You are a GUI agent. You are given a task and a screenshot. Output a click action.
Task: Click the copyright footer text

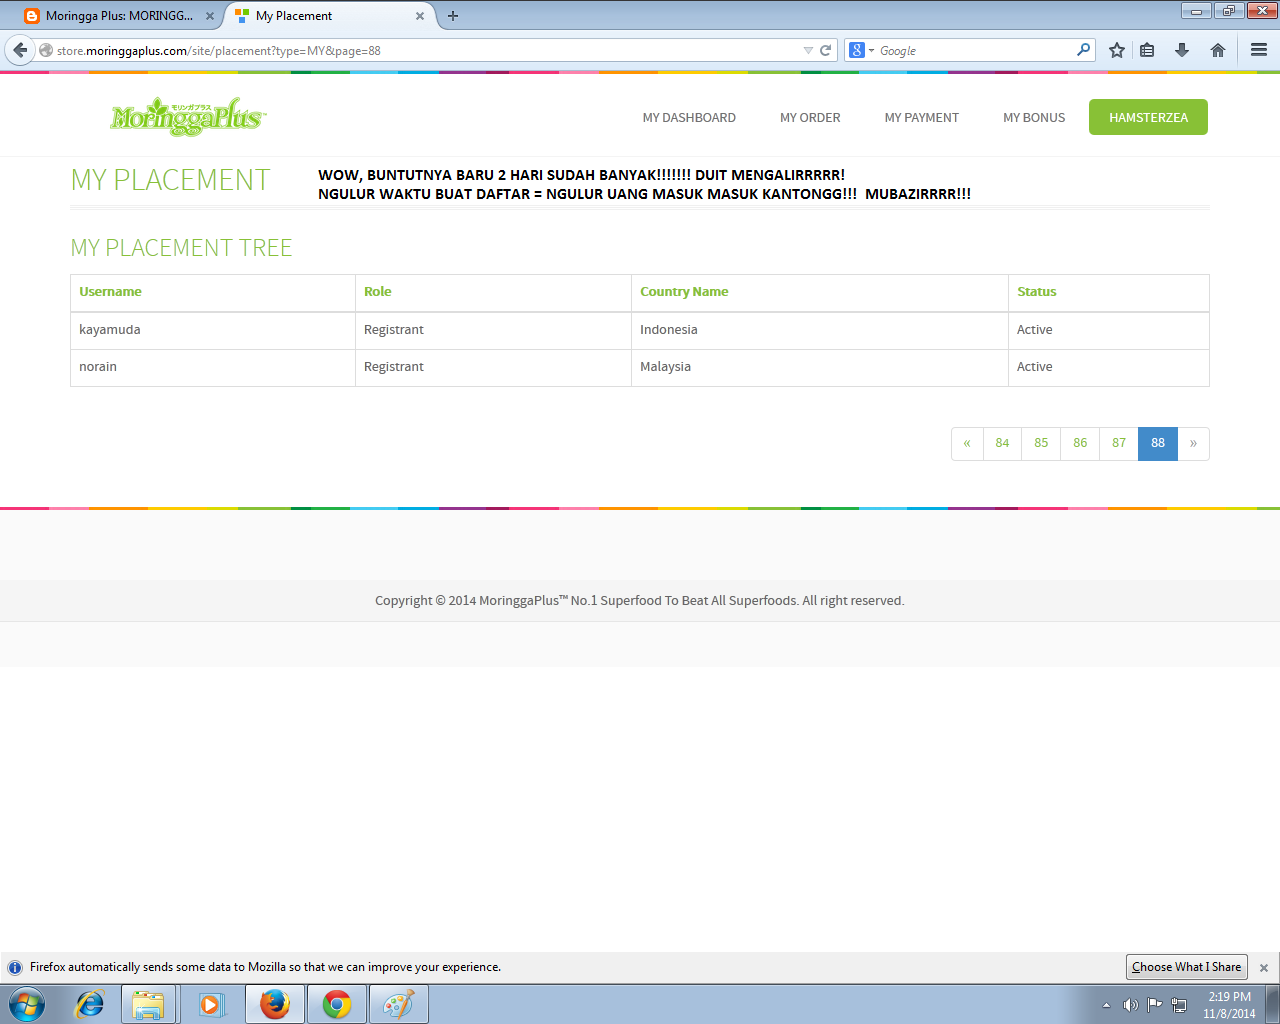(640, 601)
